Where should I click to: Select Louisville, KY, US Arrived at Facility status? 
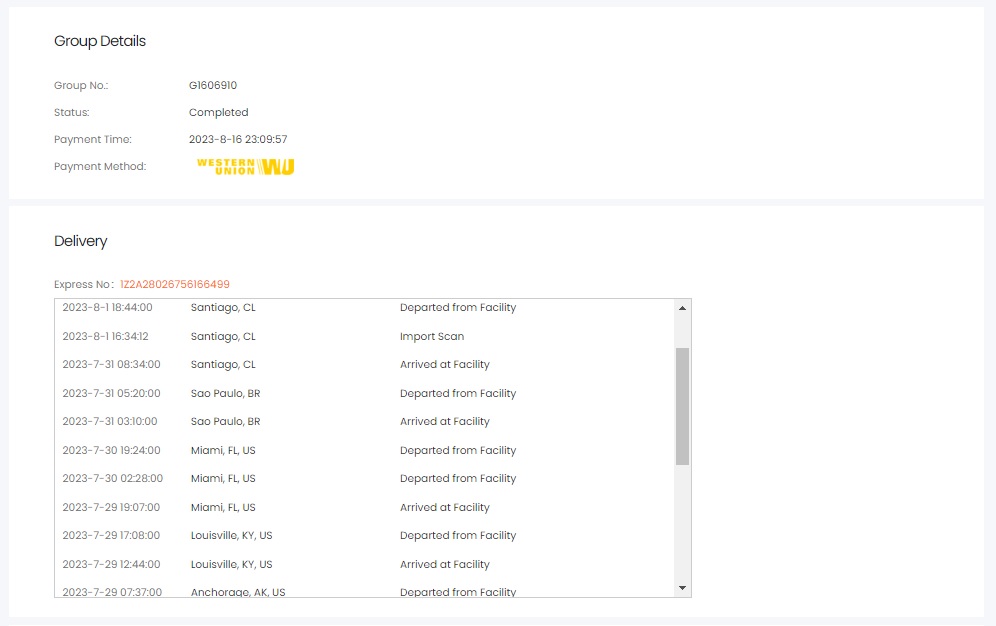[x=444, y=565]
